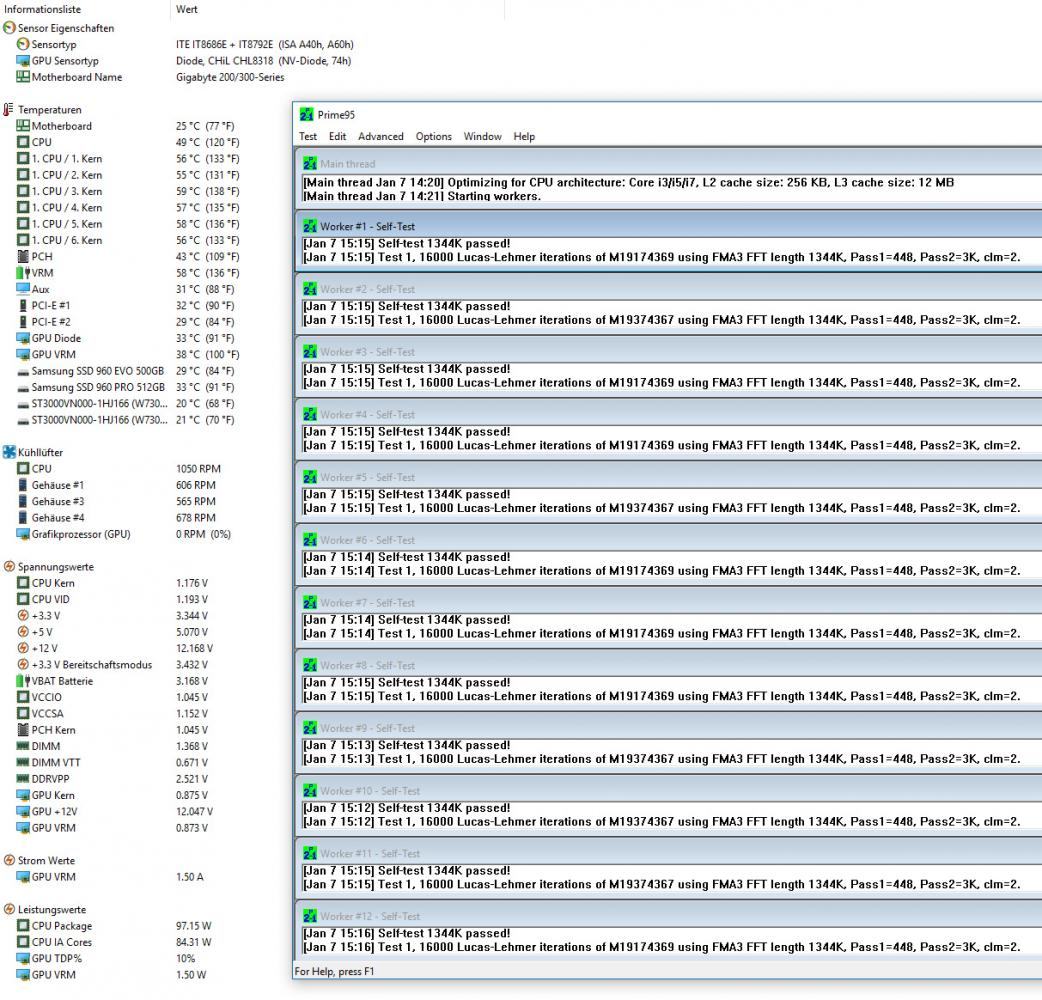Select the GPU VRM temperature row
The image size is (1042, 1000).
[128, 355]
